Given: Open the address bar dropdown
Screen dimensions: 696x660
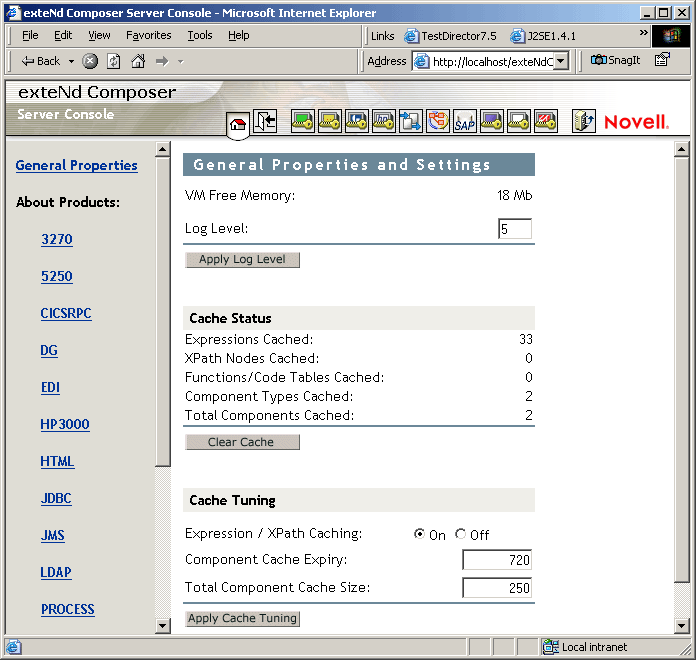Looking at the screenshot, I should point(562,61).
